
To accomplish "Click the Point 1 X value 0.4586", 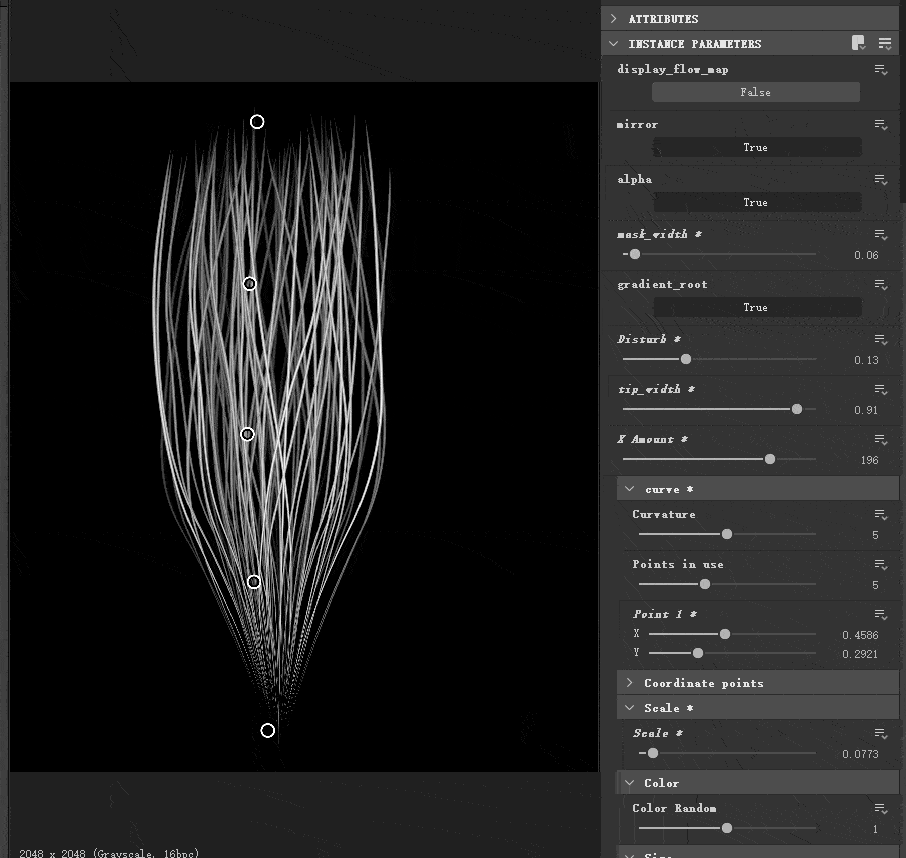I will pos(860,635).
